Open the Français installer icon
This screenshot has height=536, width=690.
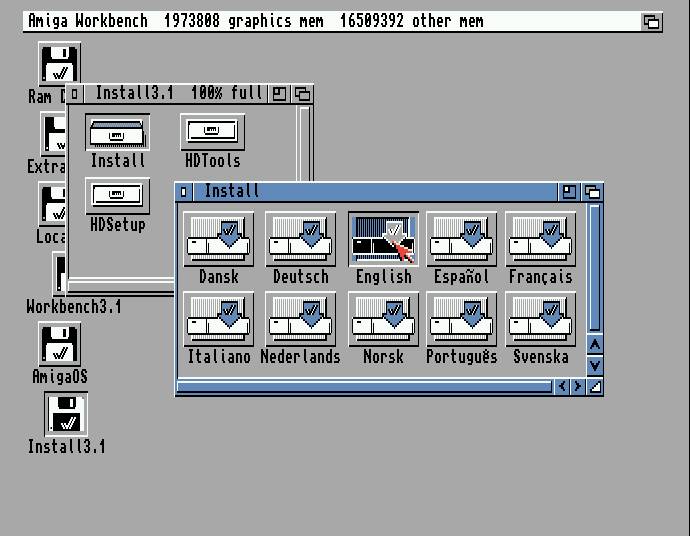point(540,240)
